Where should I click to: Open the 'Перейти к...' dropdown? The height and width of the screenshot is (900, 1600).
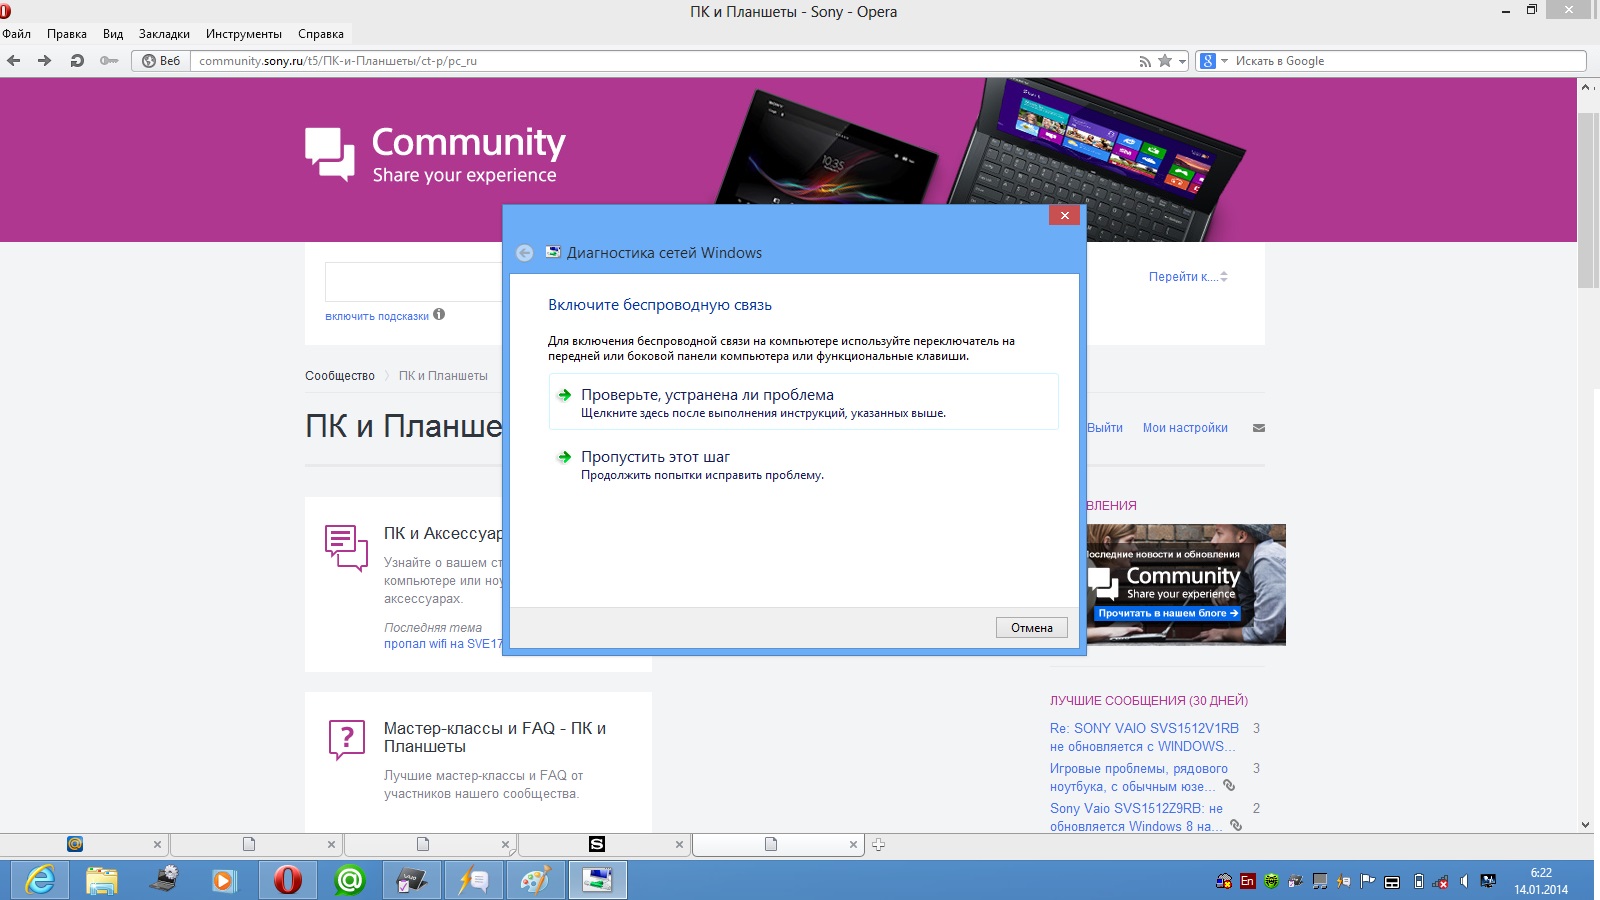click(x=1188, y=277)
